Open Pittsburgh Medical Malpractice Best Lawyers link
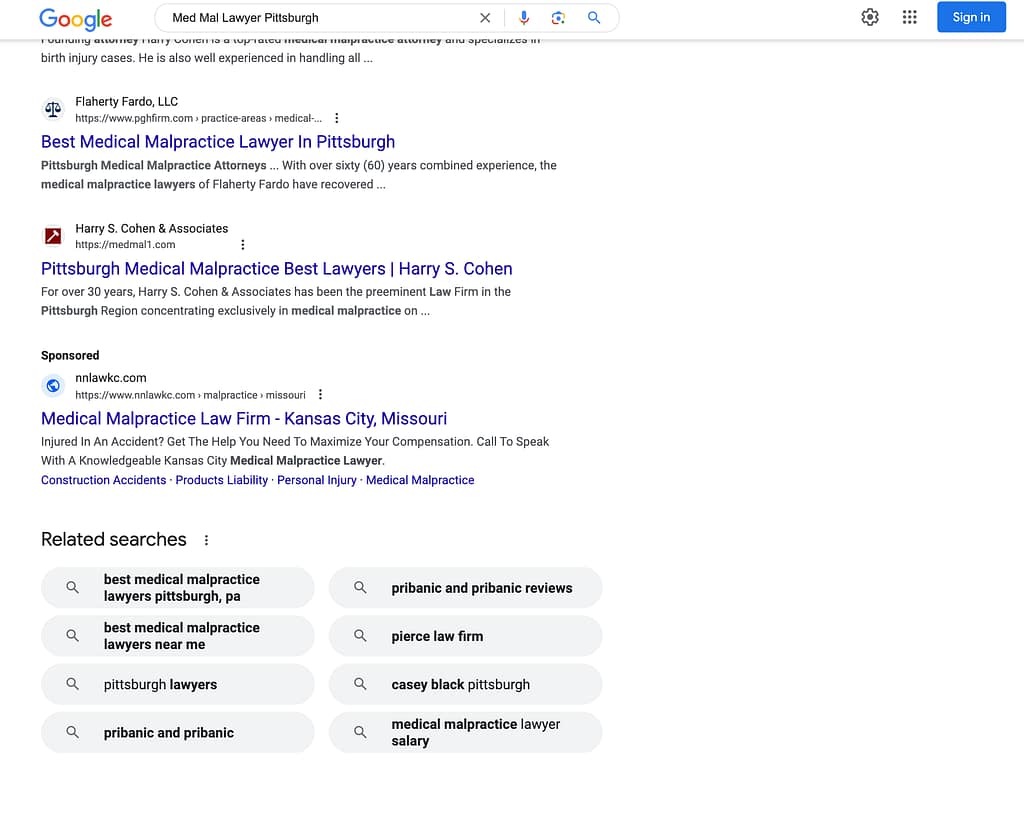The width and height of the screenshot is (1024, 834). click(x=276, y=268)
